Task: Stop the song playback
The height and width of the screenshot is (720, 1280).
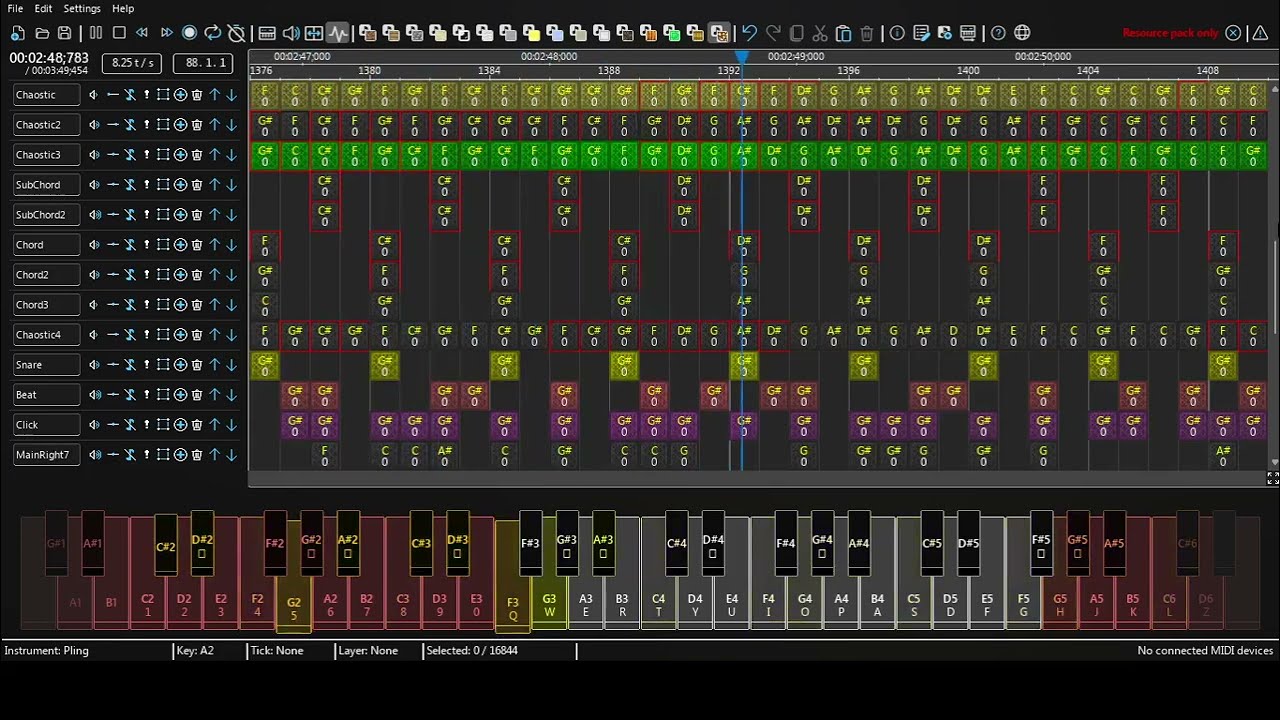Action: [x=119, y=33]
